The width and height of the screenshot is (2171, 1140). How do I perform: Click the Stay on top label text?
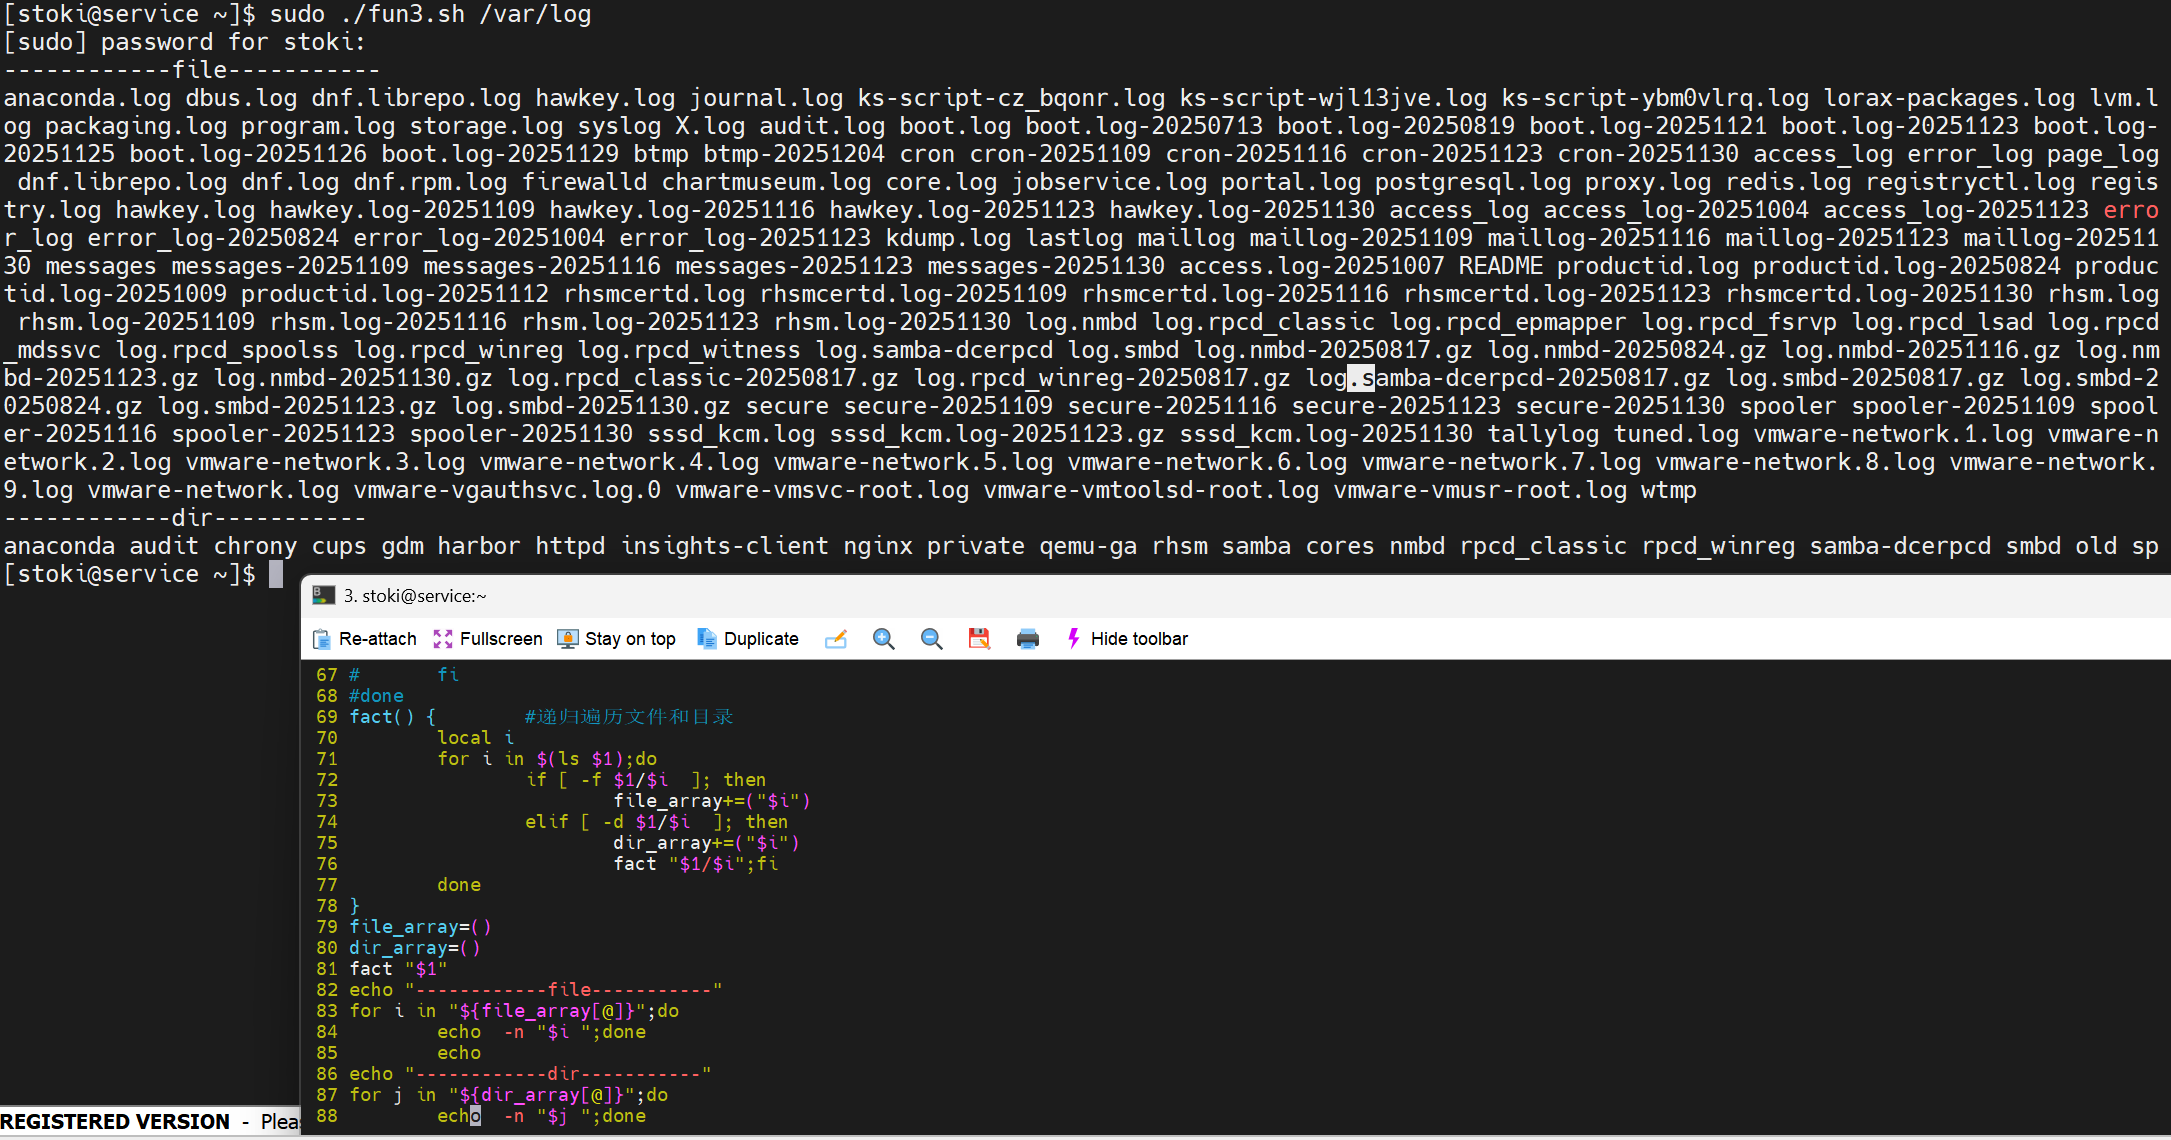click(630, 639)
